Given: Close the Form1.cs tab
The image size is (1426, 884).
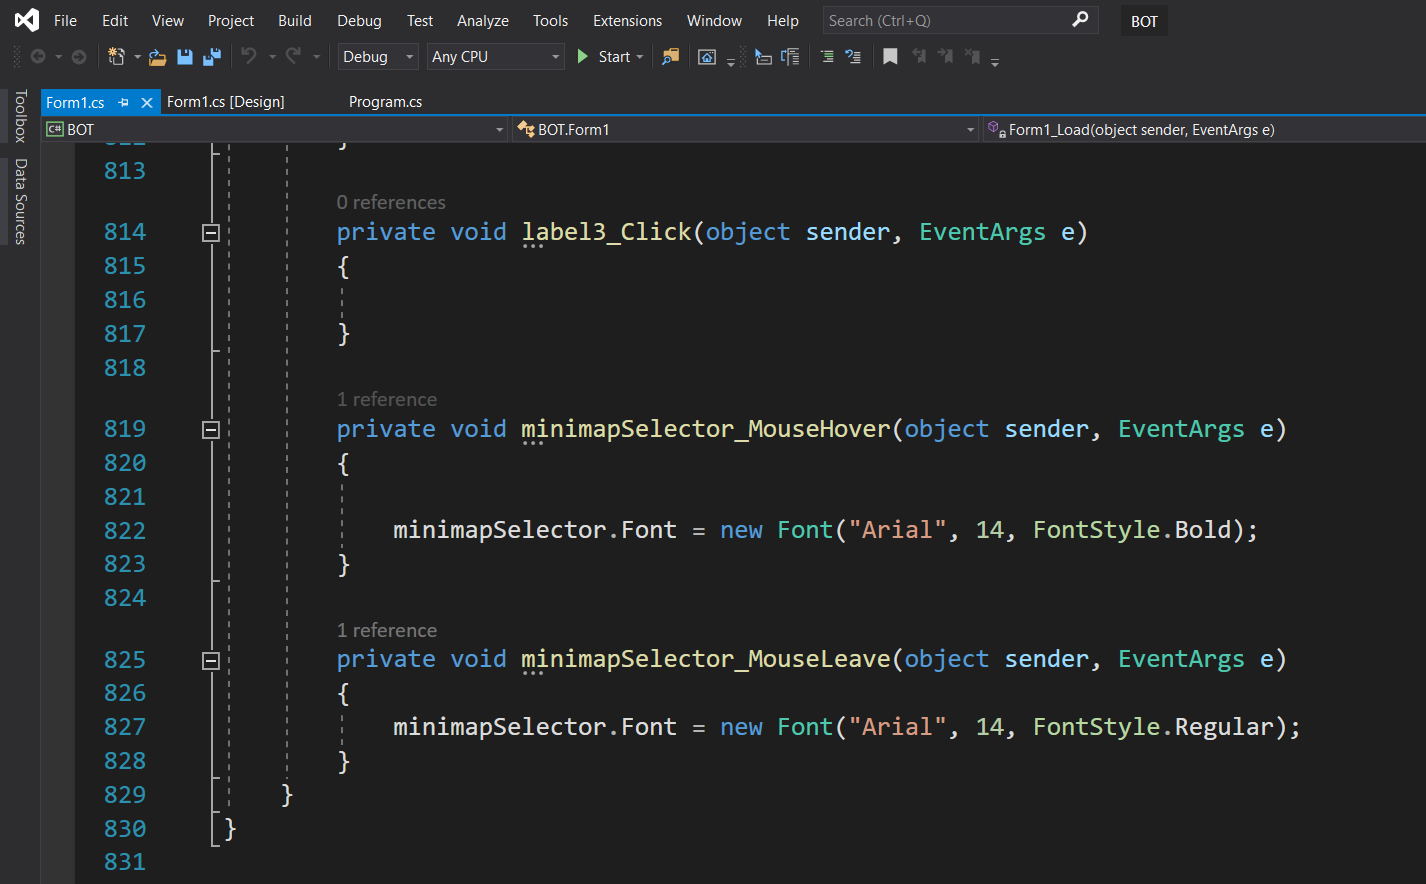Looking at the screenshot, I should 147,102.
